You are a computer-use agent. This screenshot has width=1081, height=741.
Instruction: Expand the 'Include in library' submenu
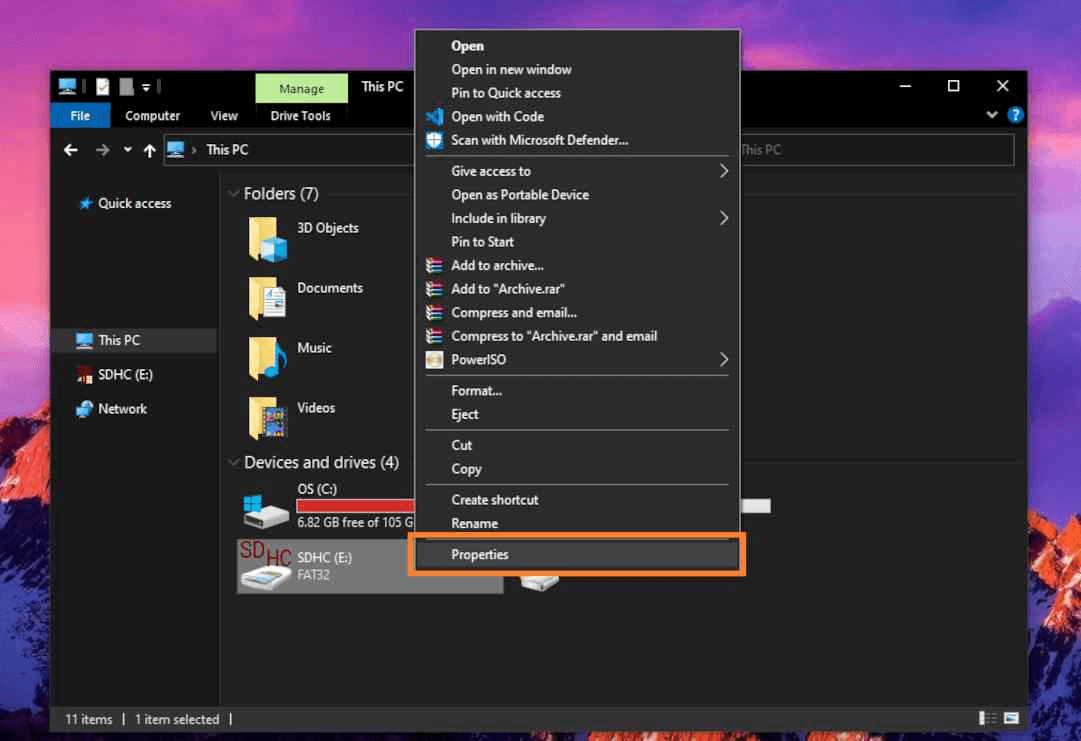tap(498, 218)
